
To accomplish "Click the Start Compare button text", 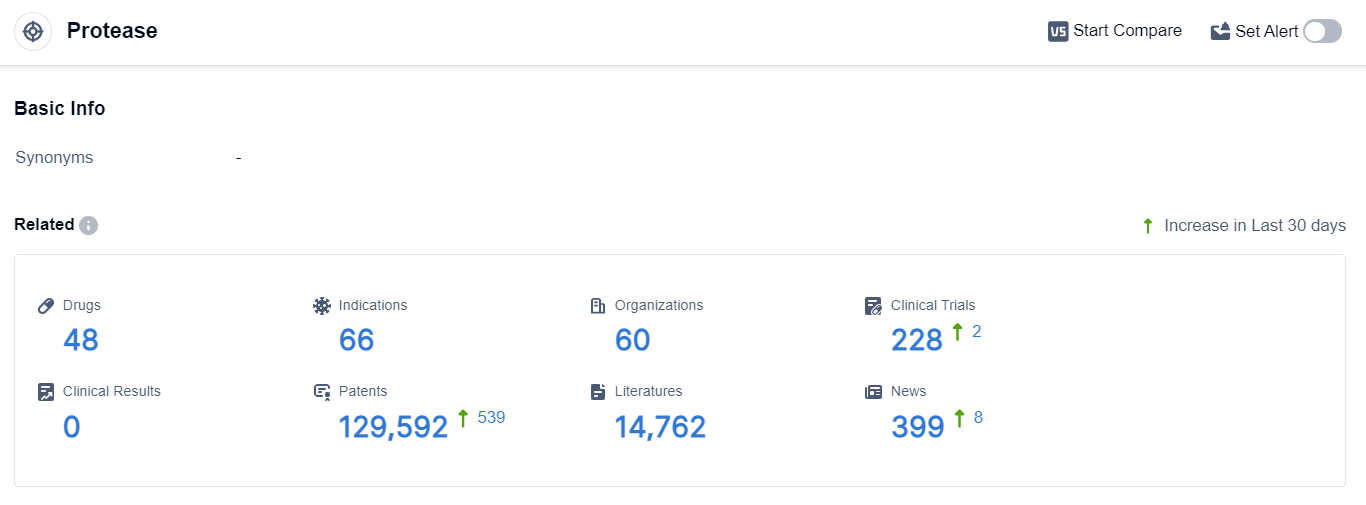I will (x=1127, y=31).
